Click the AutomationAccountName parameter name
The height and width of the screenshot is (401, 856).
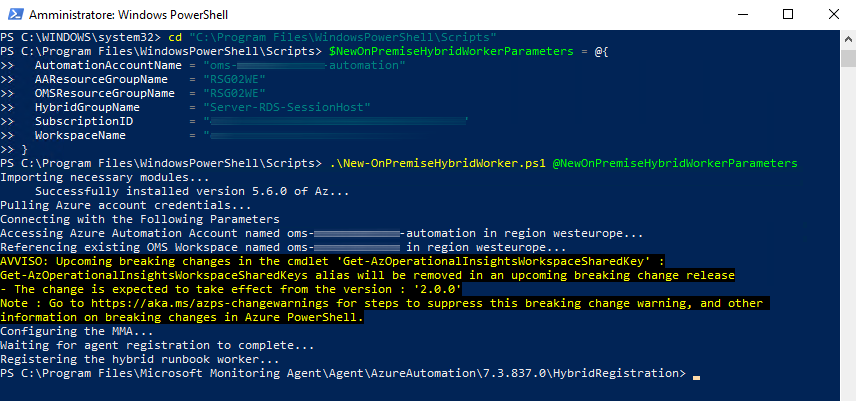pos(108,65)
